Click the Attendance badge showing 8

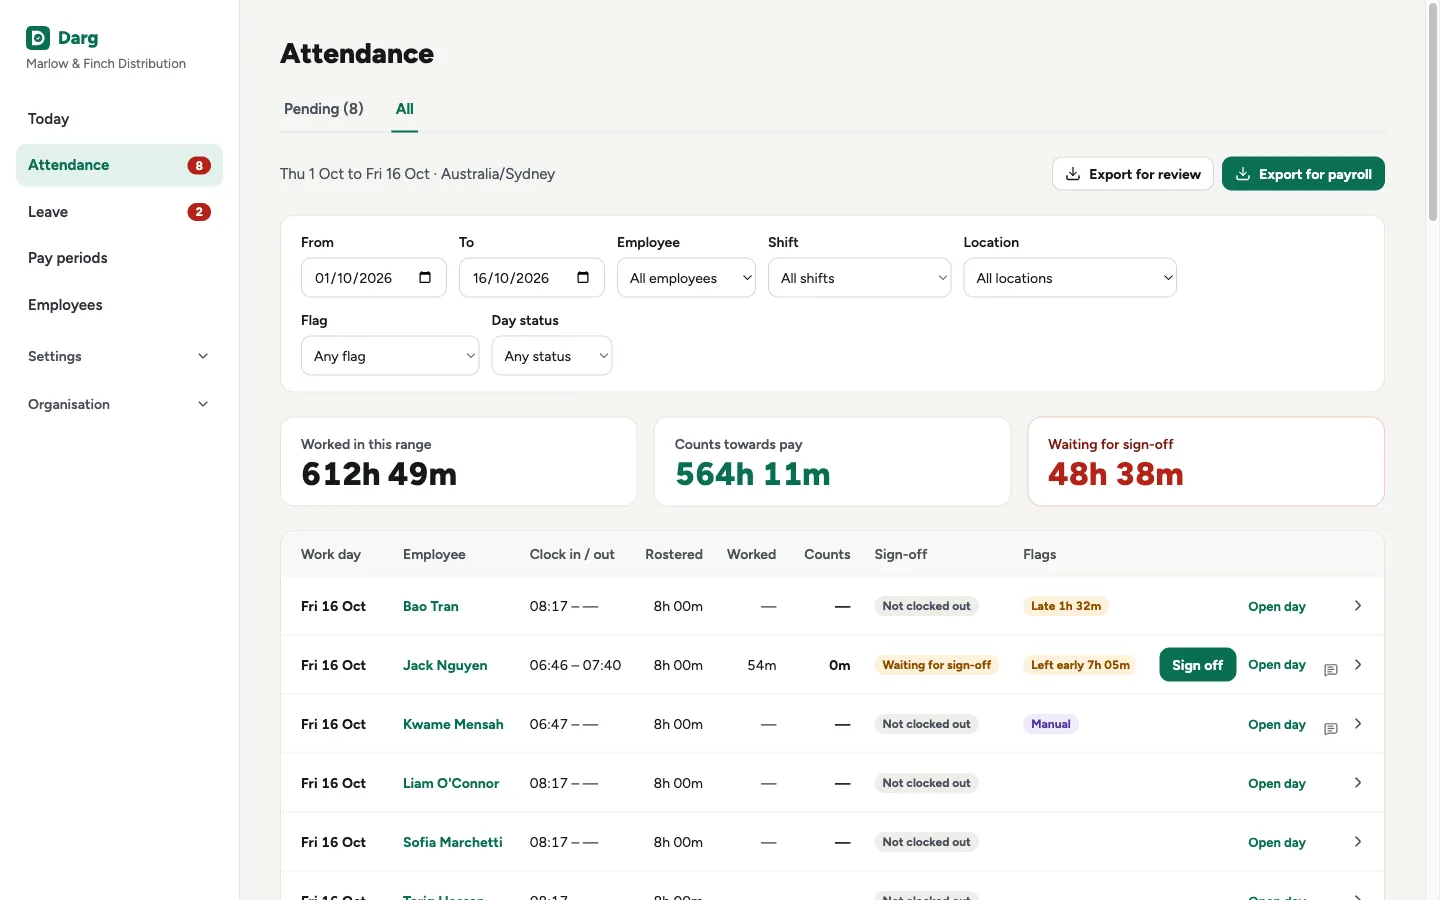coord(199,166)
